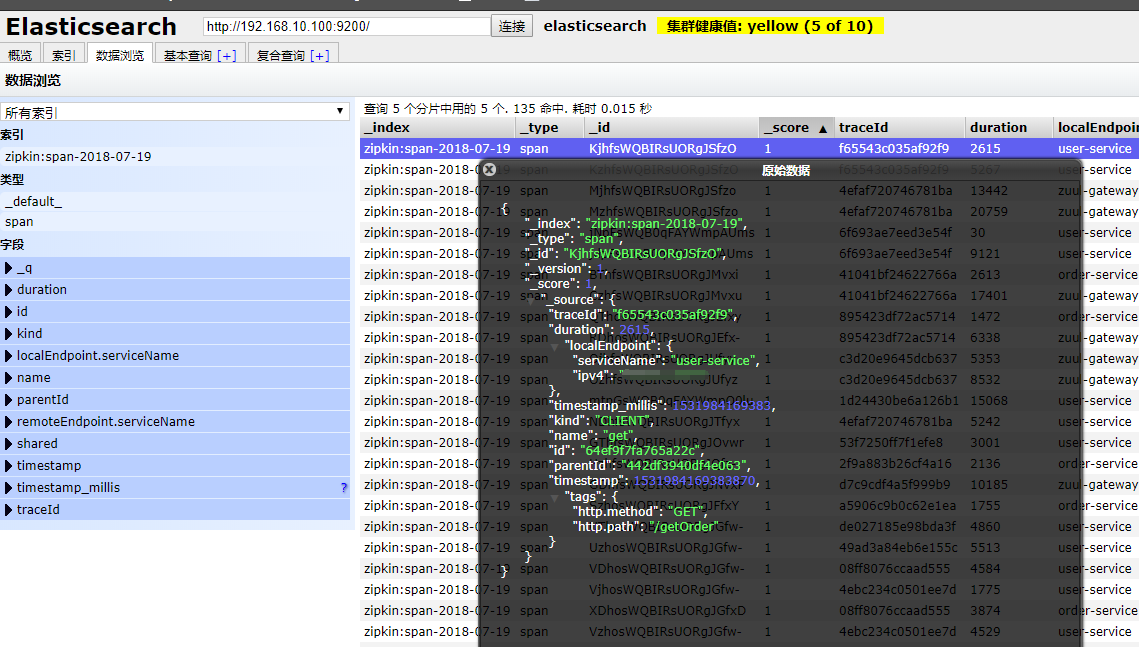1139x647 pixels.
Task: Click traceId de027185e98bda3f cell
Action: (x=897, y=527)
